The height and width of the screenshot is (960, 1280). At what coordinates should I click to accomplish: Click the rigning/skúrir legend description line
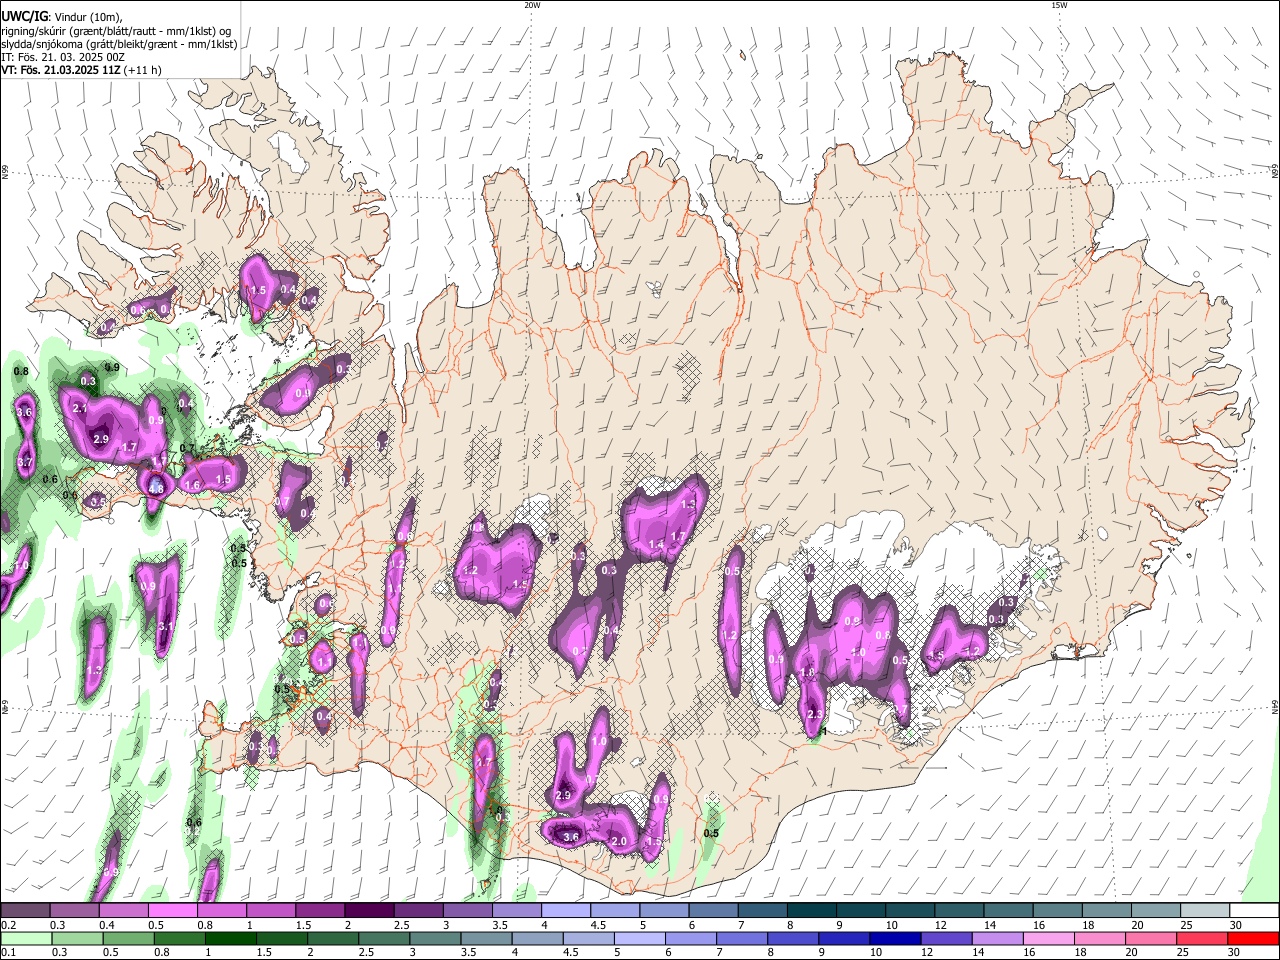(x=116, y=31)
